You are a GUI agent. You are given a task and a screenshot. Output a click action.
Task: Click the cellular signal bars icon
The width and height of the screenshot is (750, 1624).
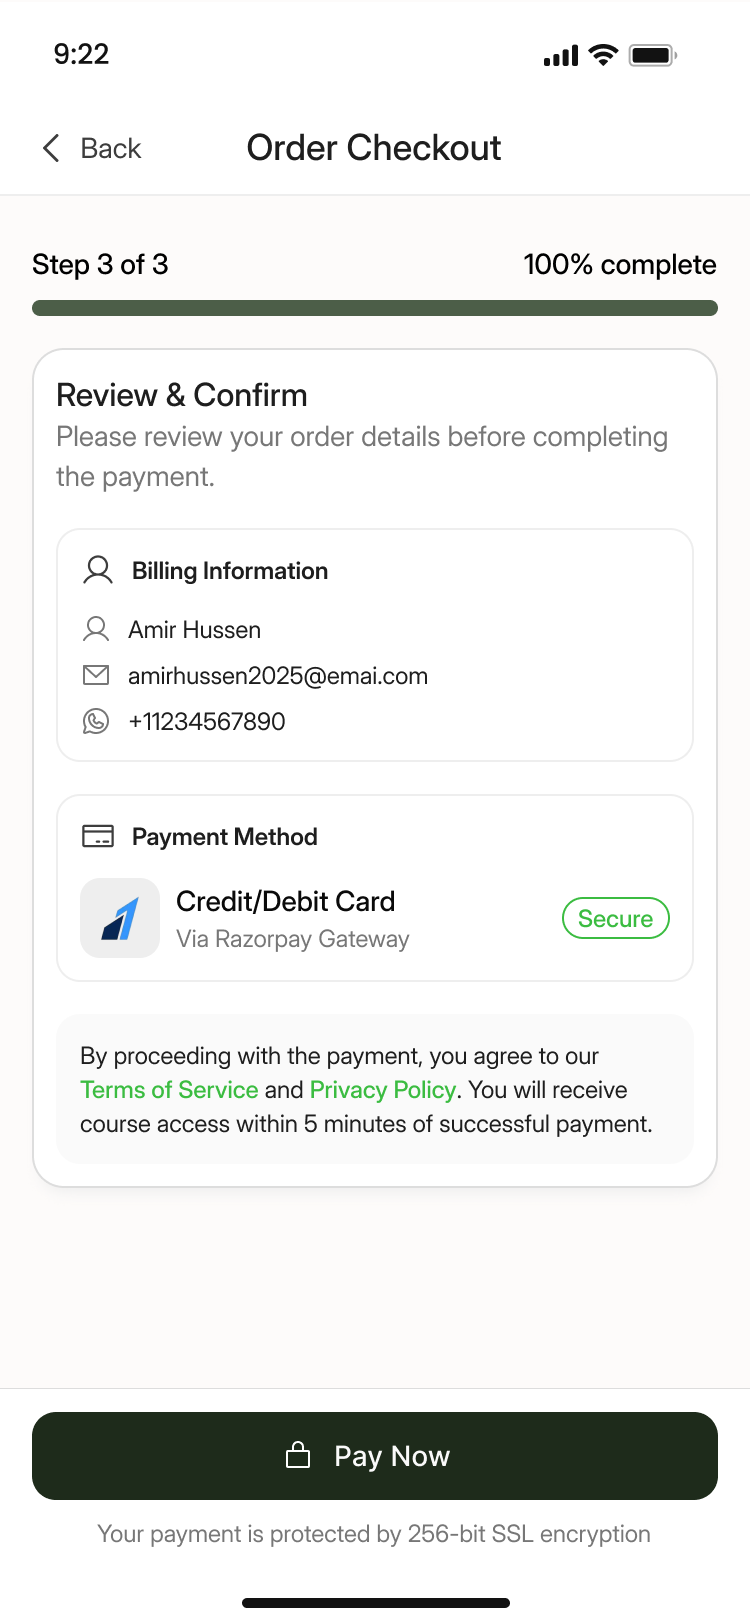pos(560,55)
